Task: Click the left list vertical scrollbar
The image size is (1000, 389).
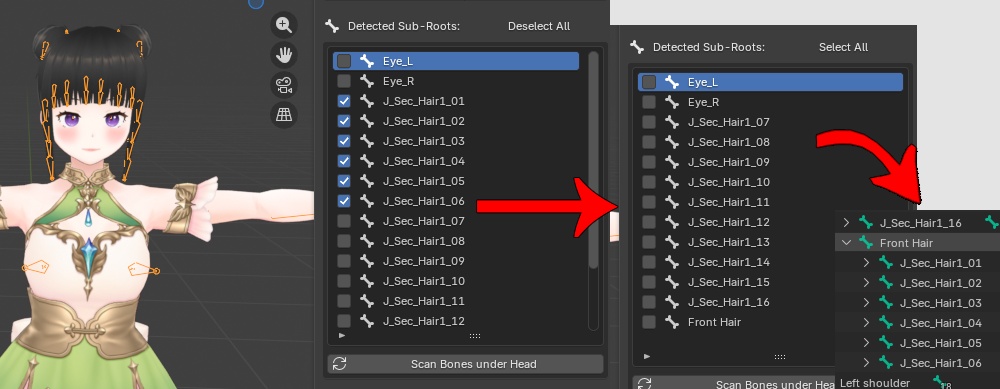Action: (593, 159)
